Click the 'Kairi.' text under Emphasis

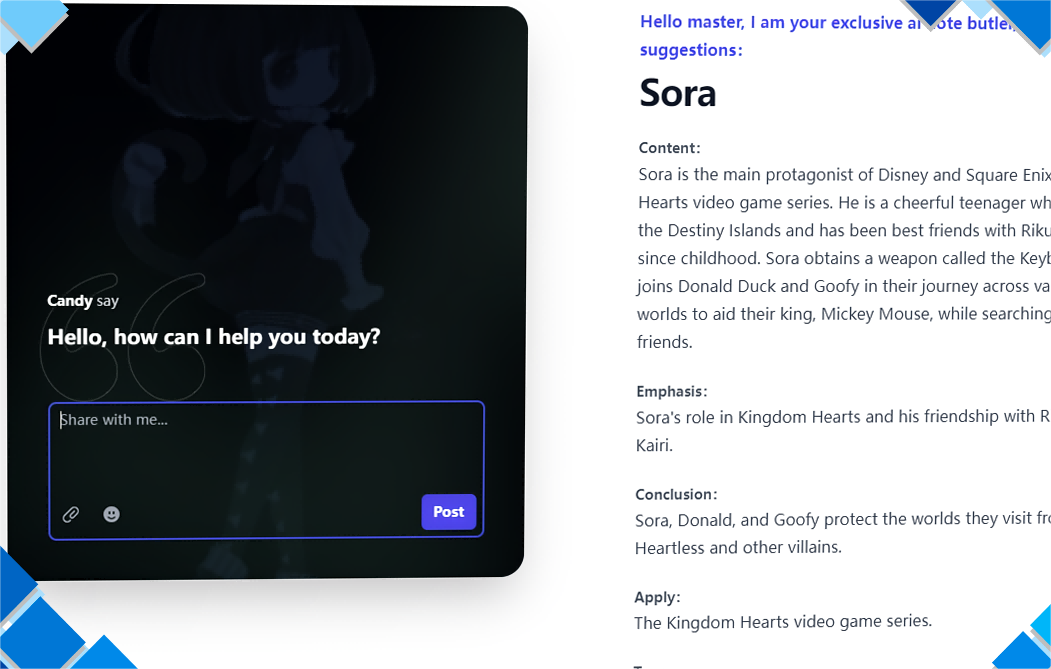coord(654,445)
